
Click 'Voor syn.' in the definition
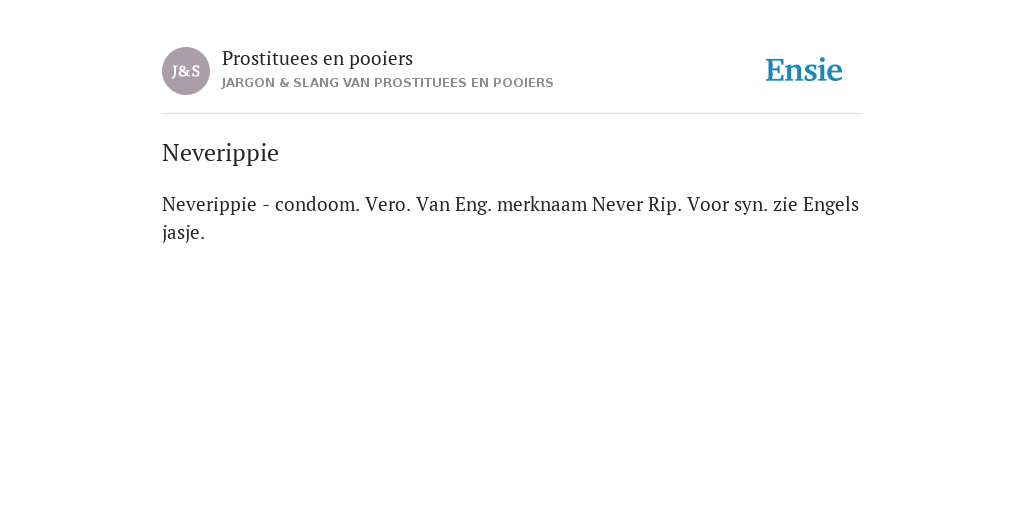(x=728, y=204)
